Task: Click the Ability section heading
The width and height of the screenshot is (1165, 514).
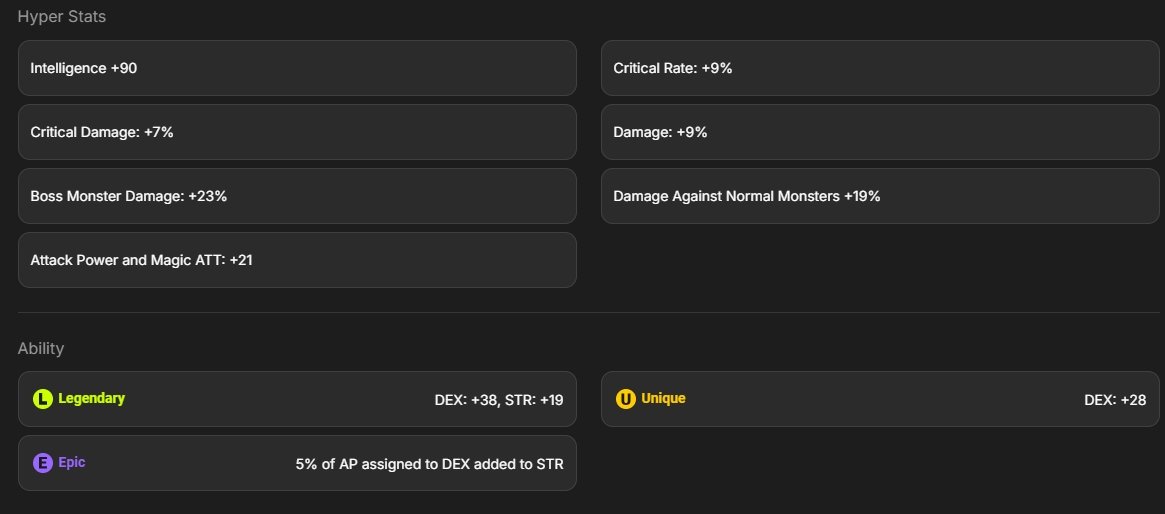Action: (41, 348)
